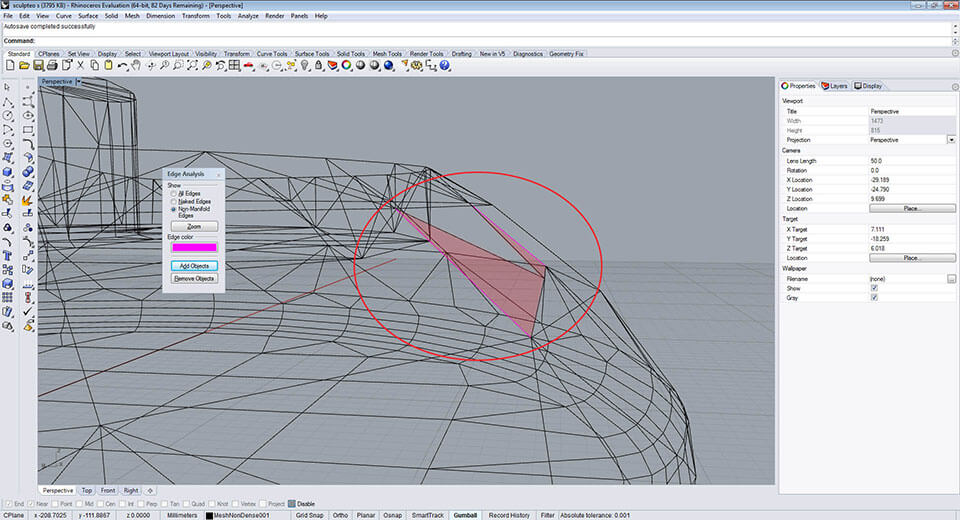The width and height of the screenshot is (960, 520).
Task: Open the Projection dropdown in Properties
Action: pos(950,140)
